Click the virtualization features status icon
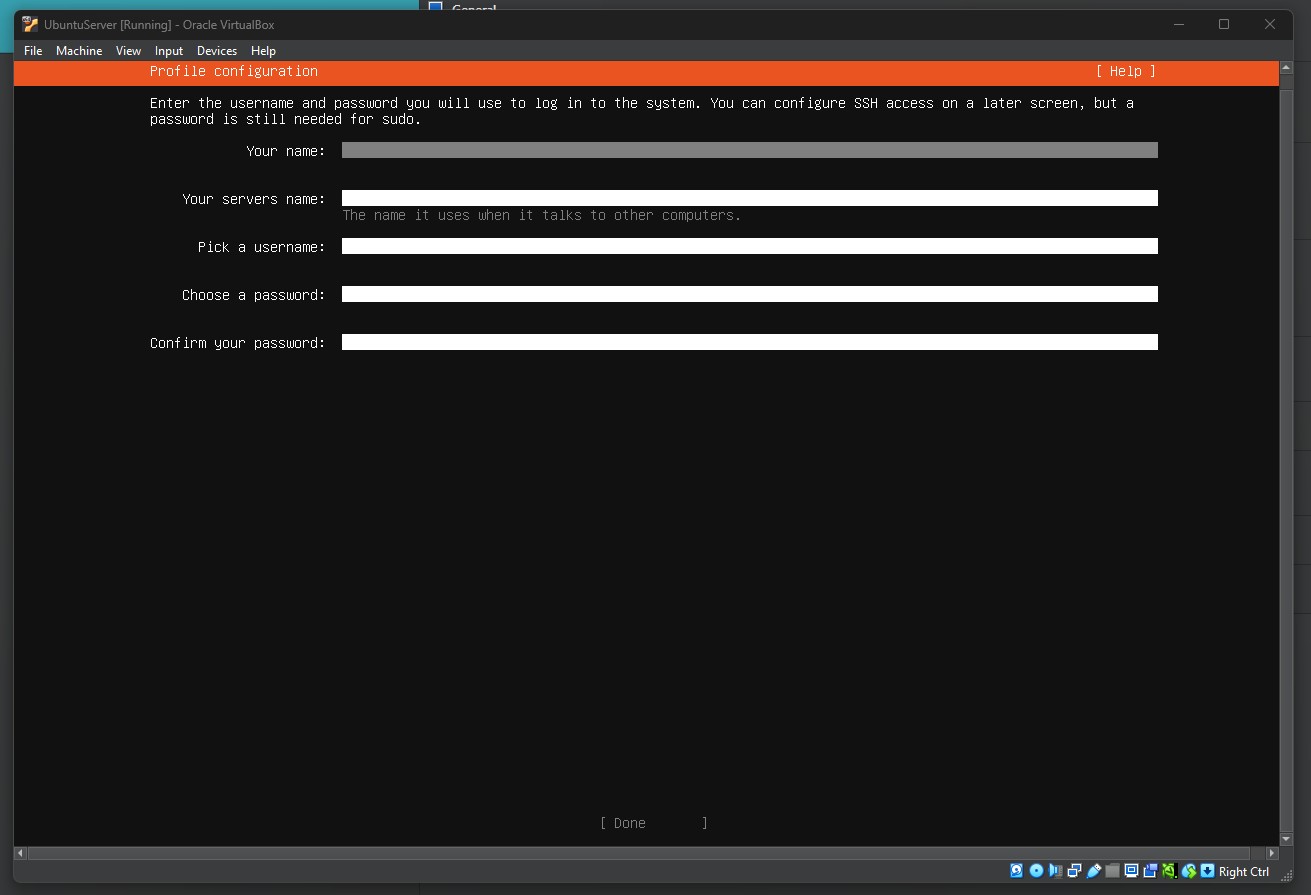 [x=1168, y=871]
